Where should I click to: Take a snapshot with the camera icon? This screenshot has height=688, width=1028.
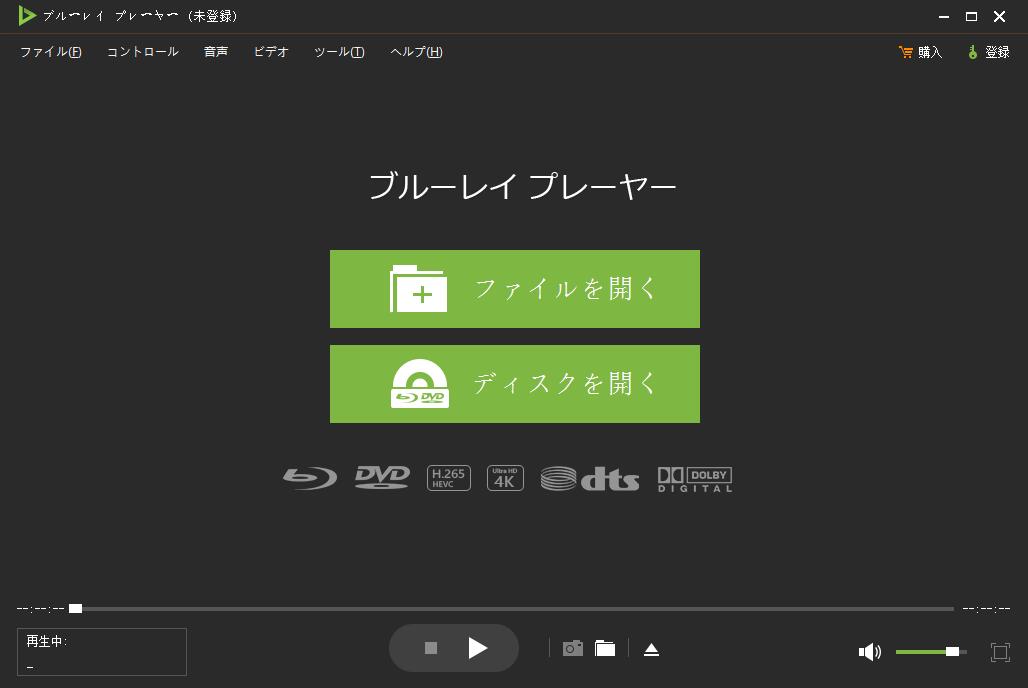572,649
